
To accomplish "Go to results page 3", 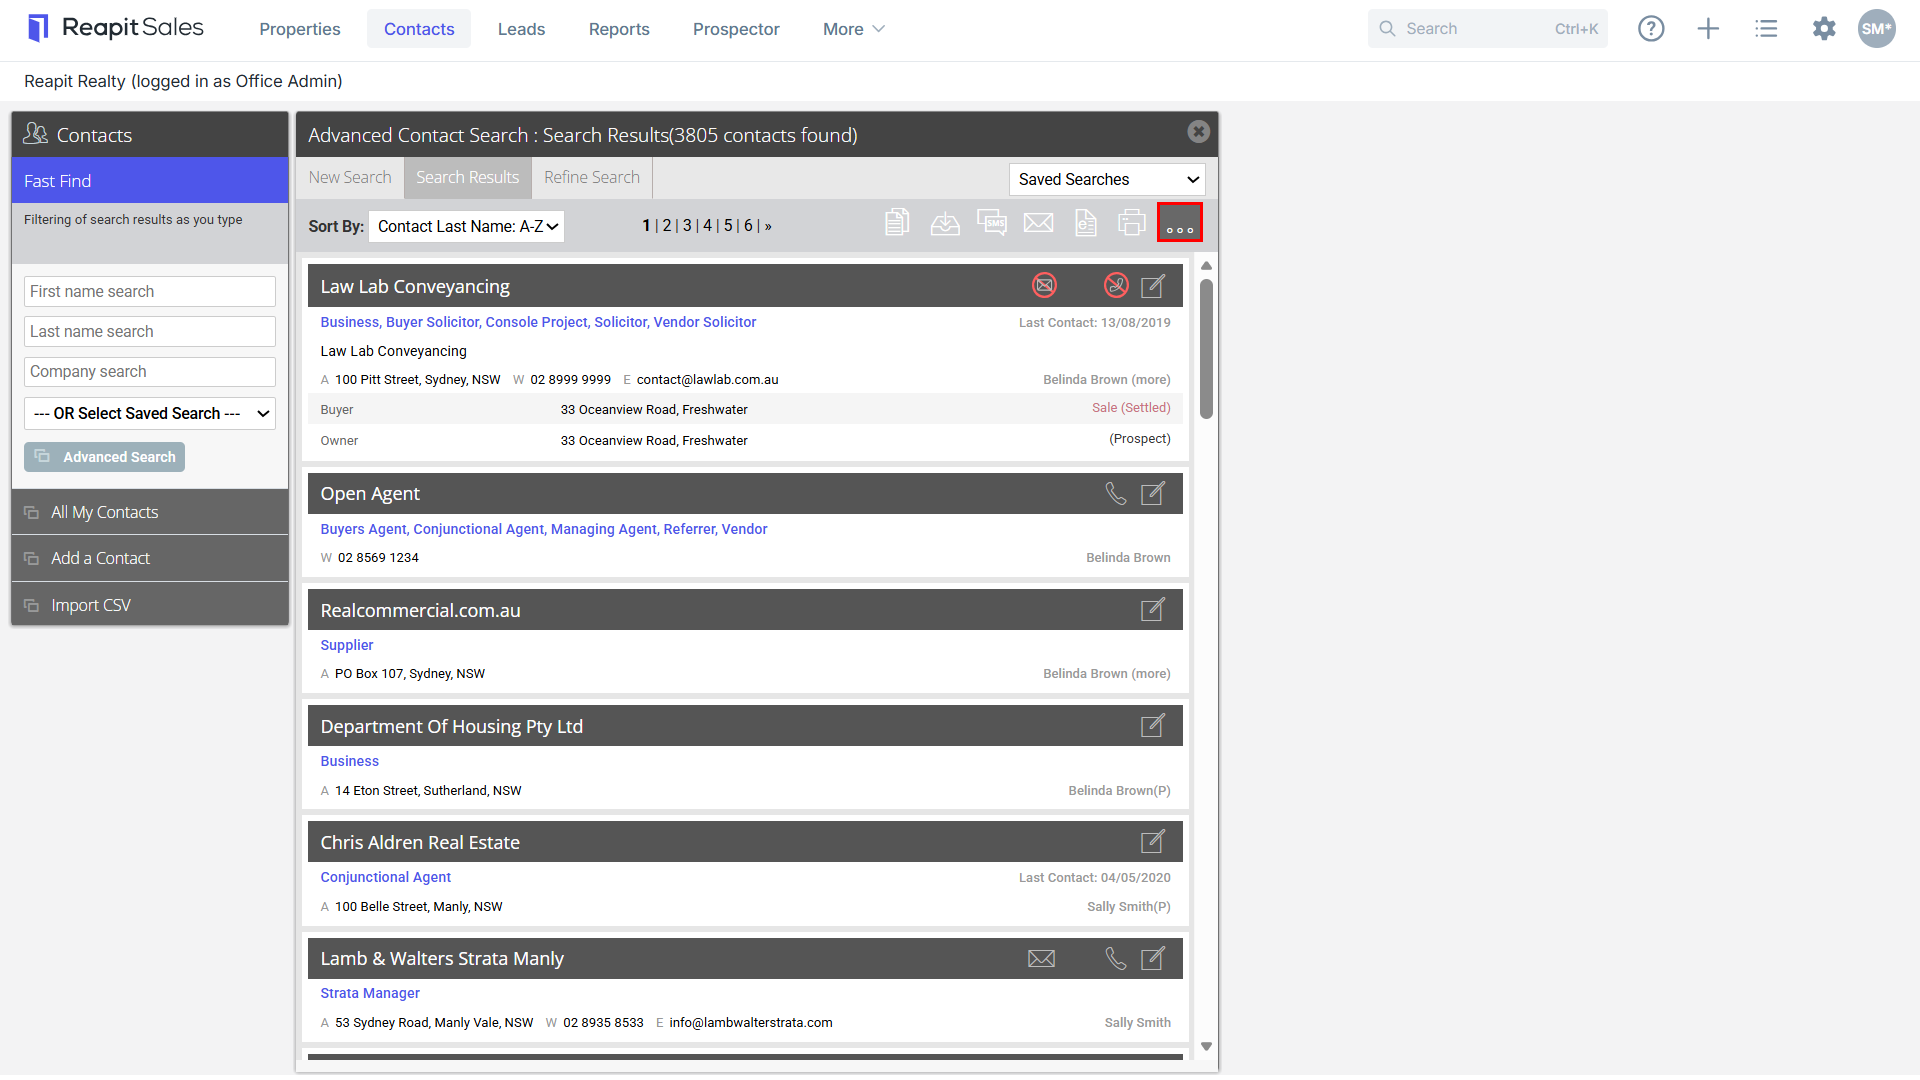I will [687, 226].
